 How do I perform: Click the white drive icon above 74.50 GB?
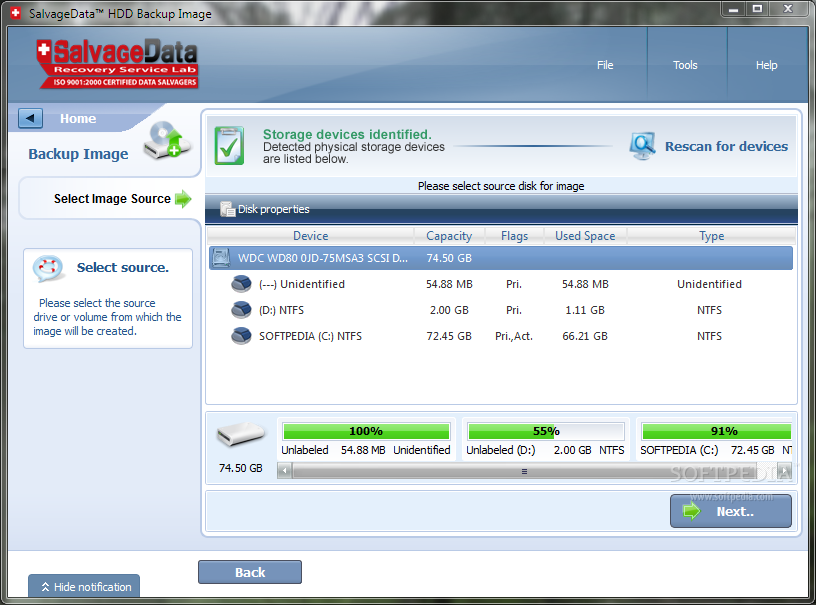point(241,434)
